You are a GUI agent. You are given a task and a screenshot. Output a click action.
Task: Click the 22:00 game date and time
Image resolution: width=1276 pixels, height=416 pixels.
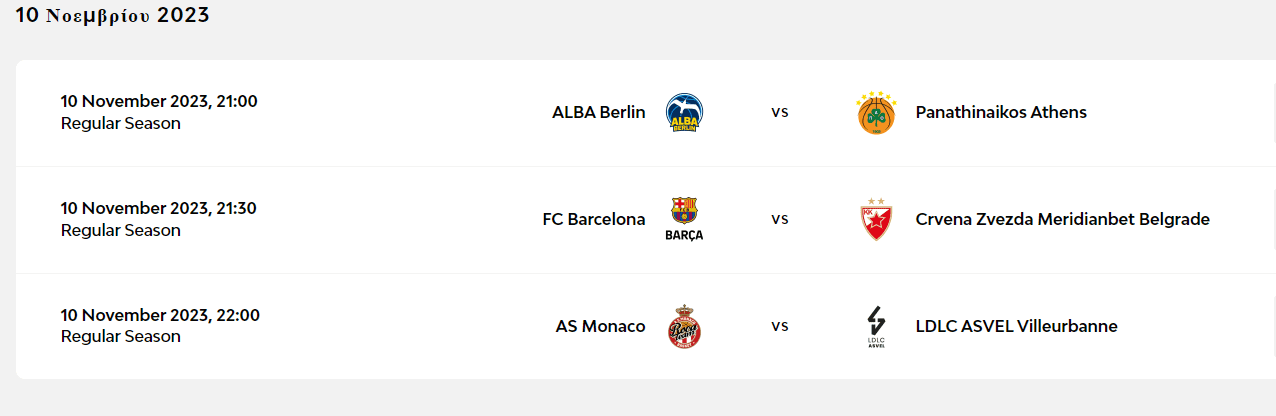[x=160, y=315]
